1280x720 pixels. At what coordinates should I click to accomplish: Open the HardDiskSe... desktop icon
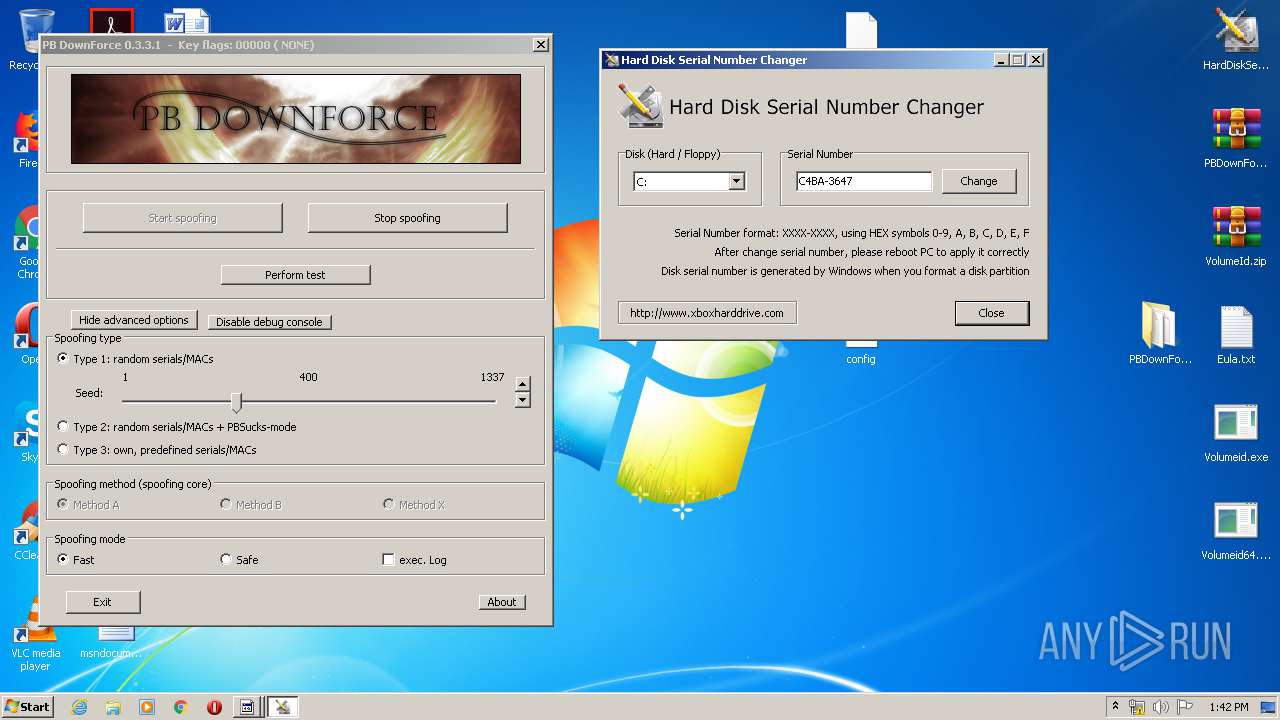click(x=1236, y=40)
